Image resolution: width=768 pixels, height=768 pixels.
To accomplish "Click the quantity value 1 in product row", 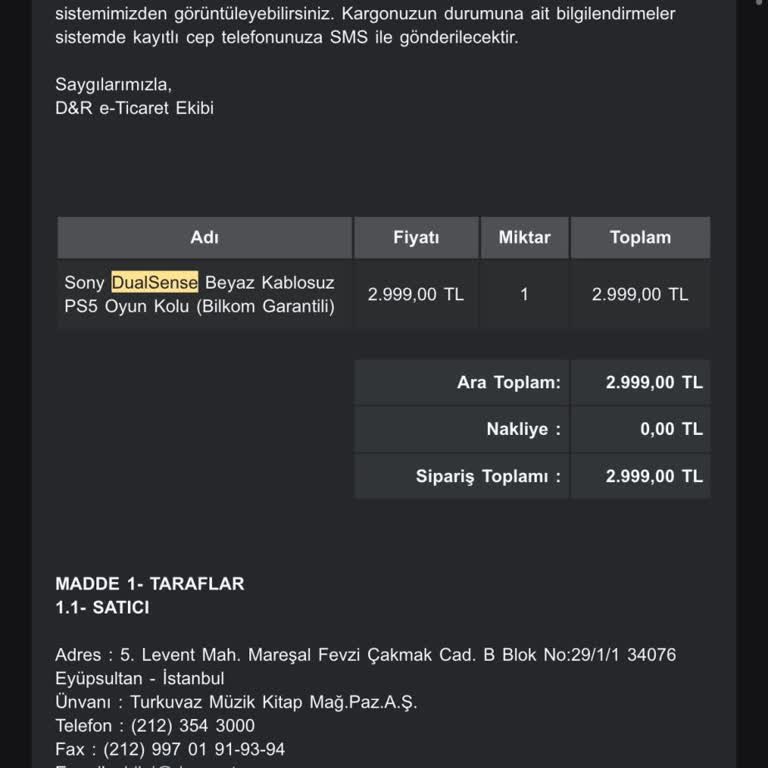I will pyautogui.click(x=524, y=294).
